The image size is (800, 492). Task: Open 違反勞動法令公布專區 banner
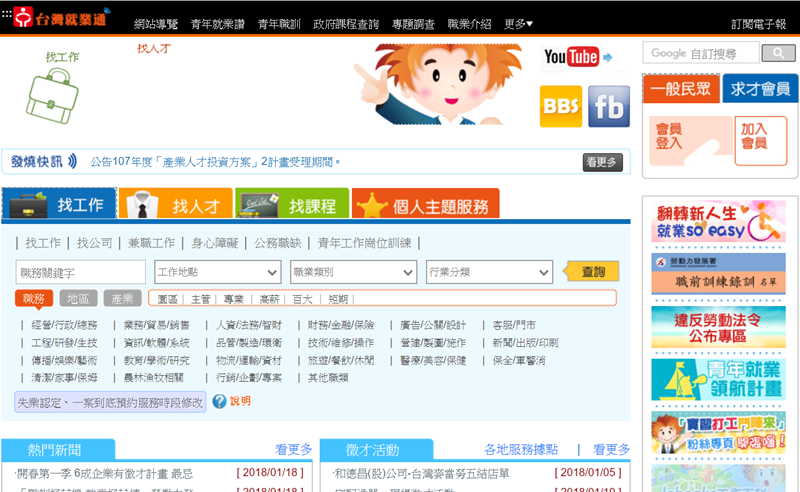[718, 327]
